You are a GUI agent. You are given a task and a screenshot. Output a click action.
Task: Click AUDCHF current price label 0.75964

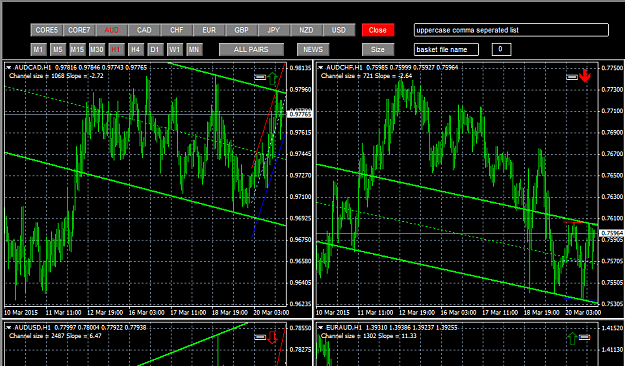click(612, 233)
